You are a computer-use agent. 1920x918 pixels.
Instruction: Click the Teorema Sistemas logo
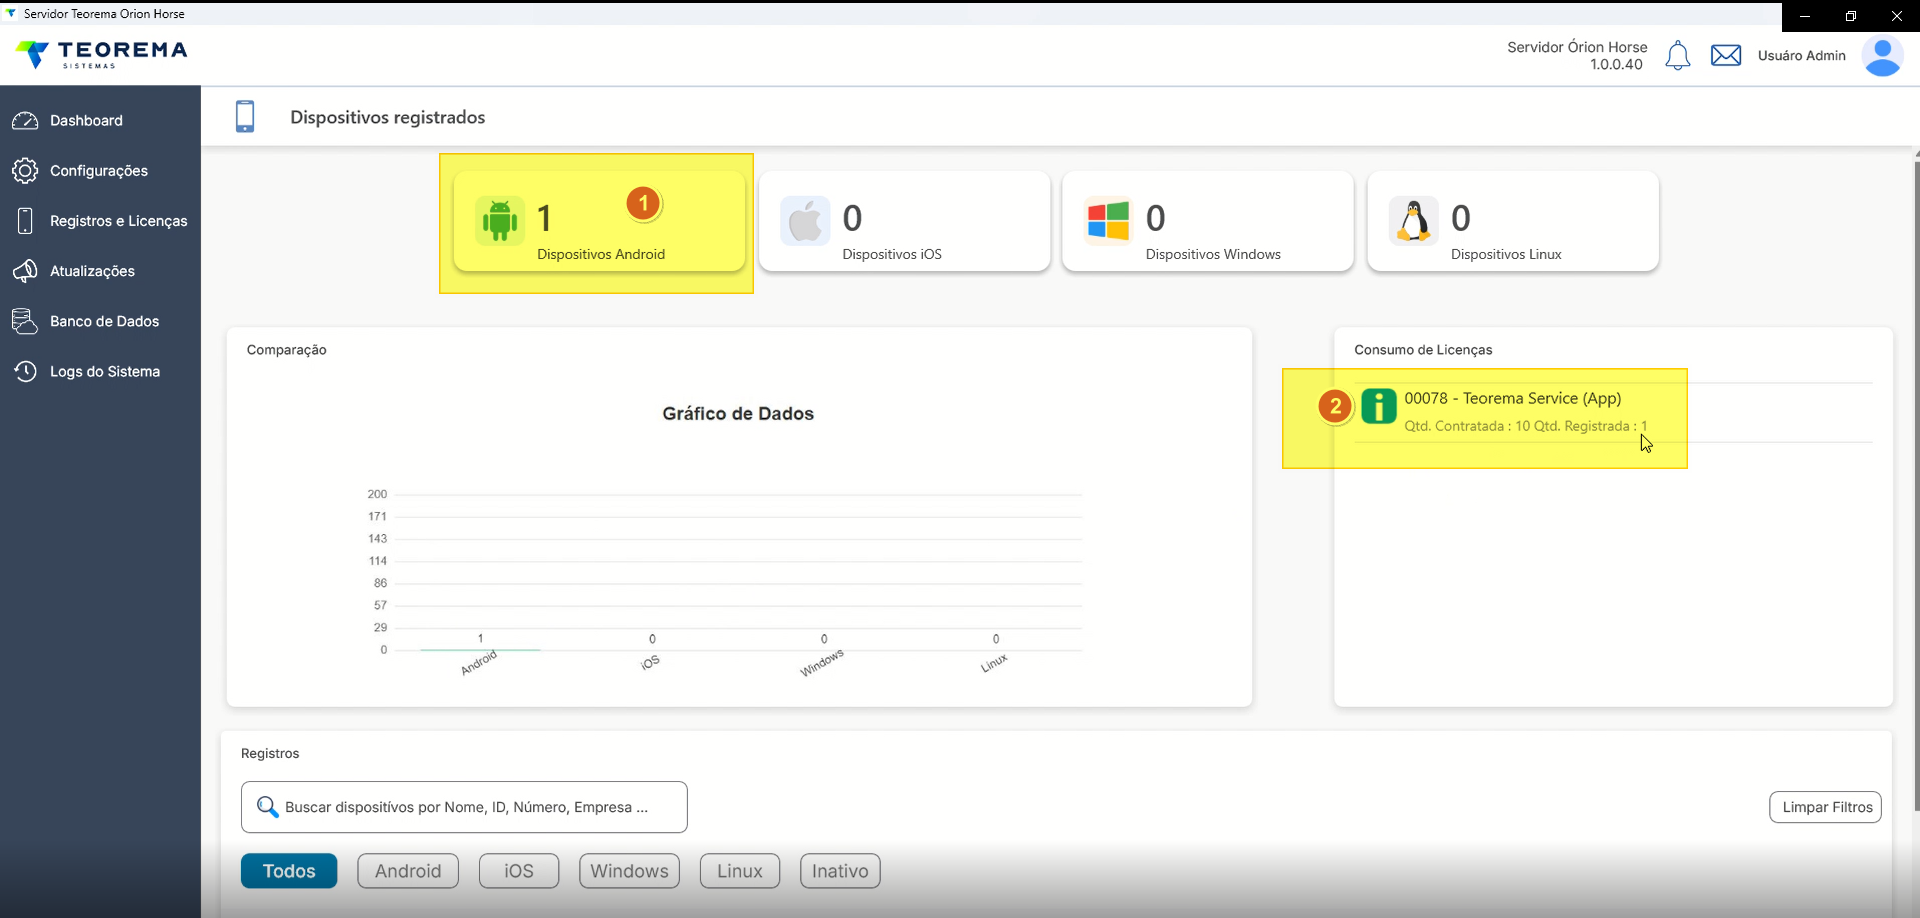coord(101,54)
